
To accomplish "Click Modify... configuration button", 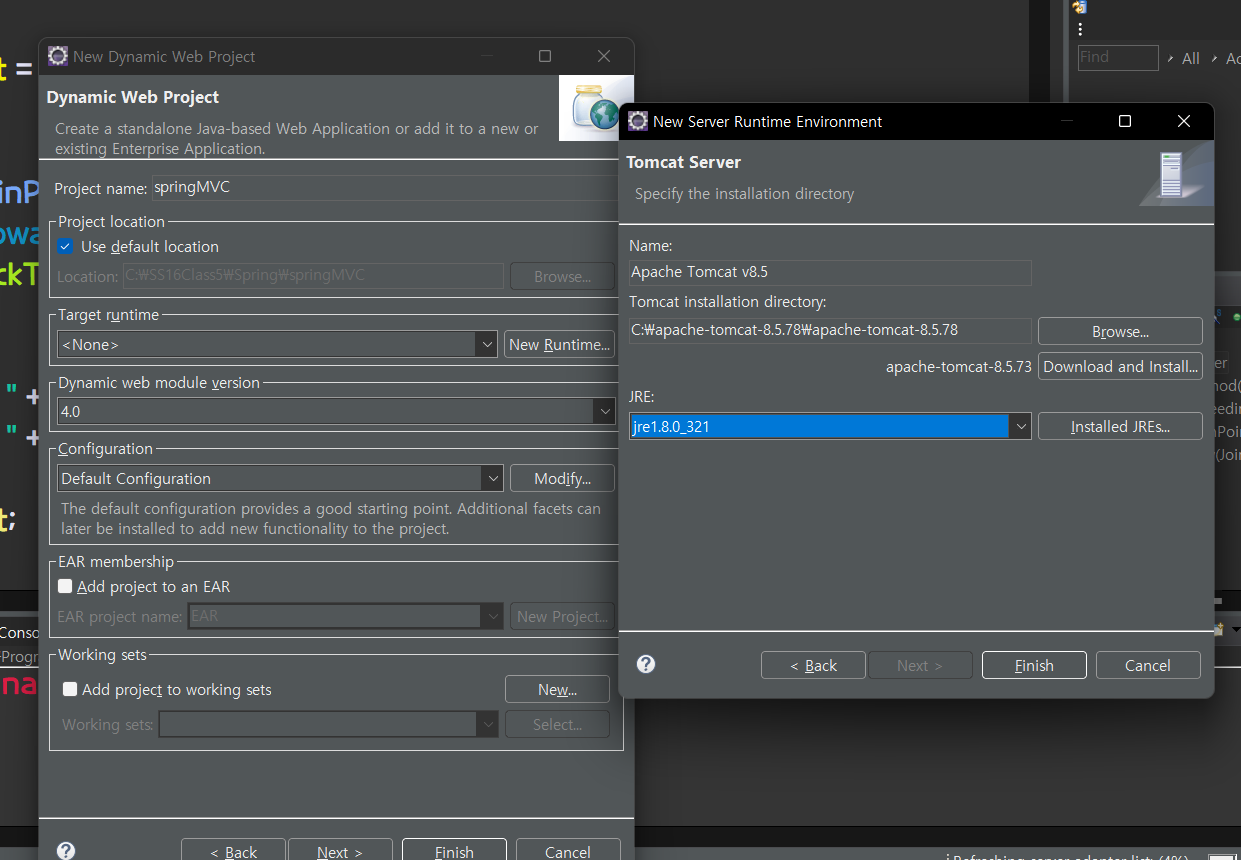I will pos(562,478).
